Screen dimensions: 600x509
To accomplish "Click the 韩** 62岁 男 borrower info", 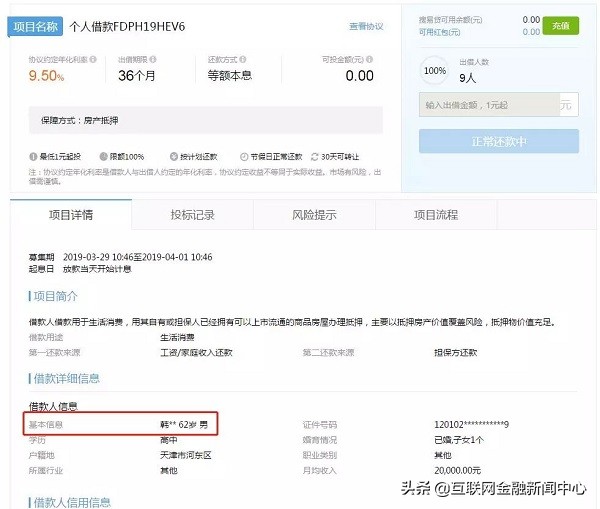I will coord(184,425).
